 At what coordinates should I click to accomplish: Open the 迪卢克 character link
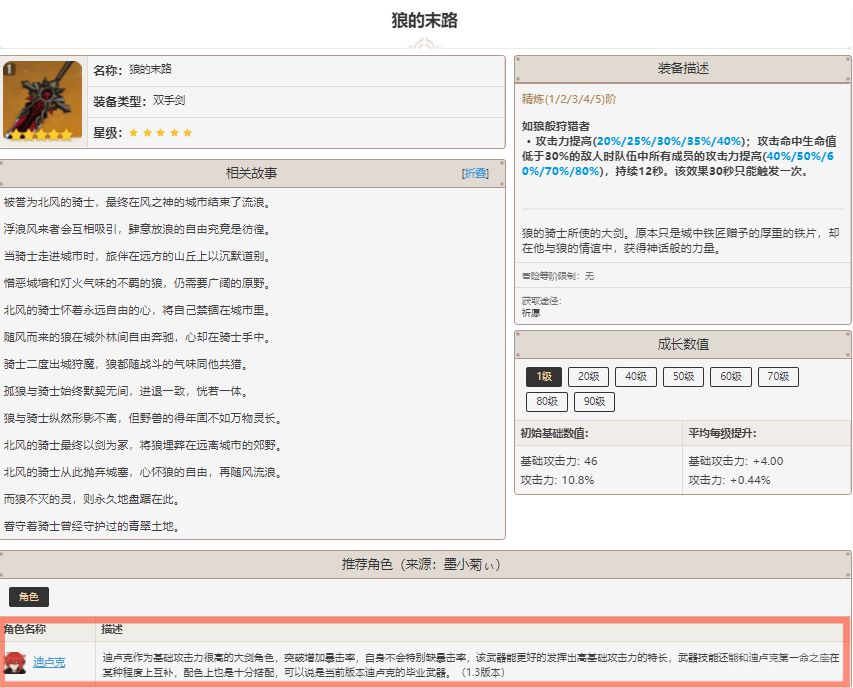(49, 662)
